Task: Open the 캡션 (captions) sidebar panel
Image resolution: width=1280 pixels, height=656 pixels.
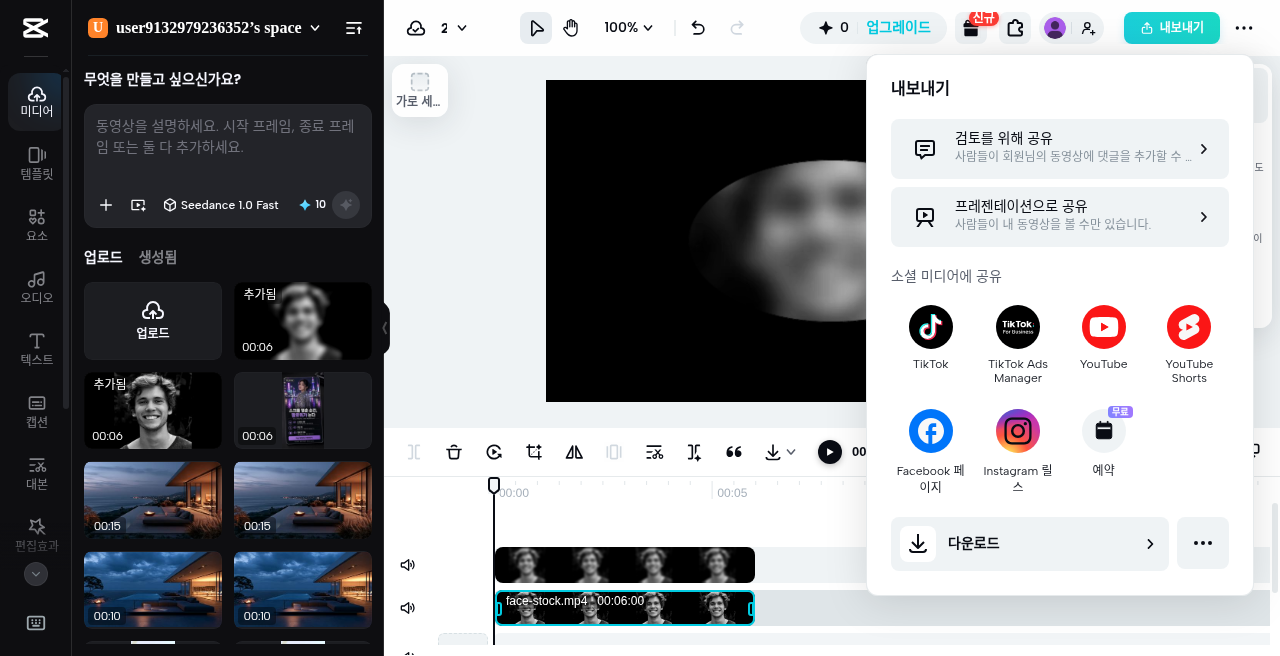Action: pos(36,411)
